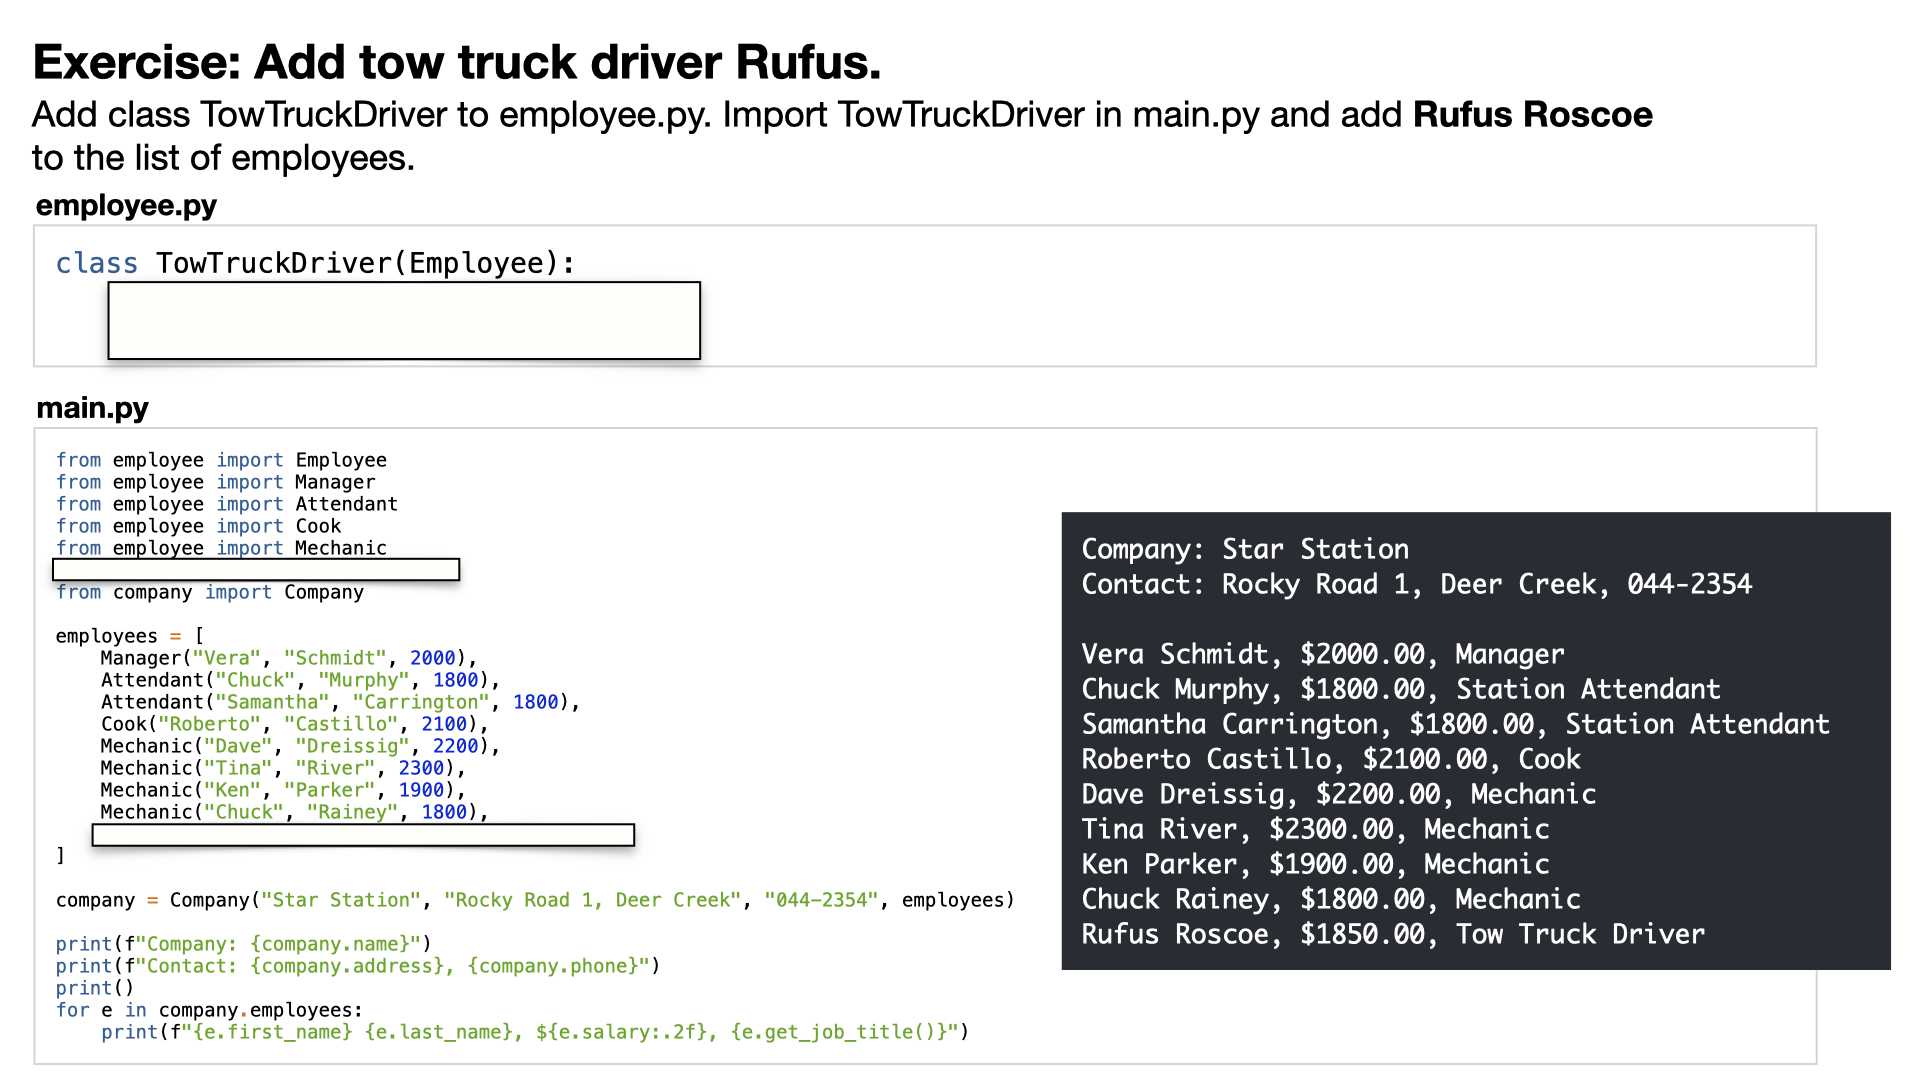The width and height of the screenshot is (1920, 1080).
Task: Click 'Ken Parker, $1900.00, Mechanic' output line
Action: [x=1316, y=864]
